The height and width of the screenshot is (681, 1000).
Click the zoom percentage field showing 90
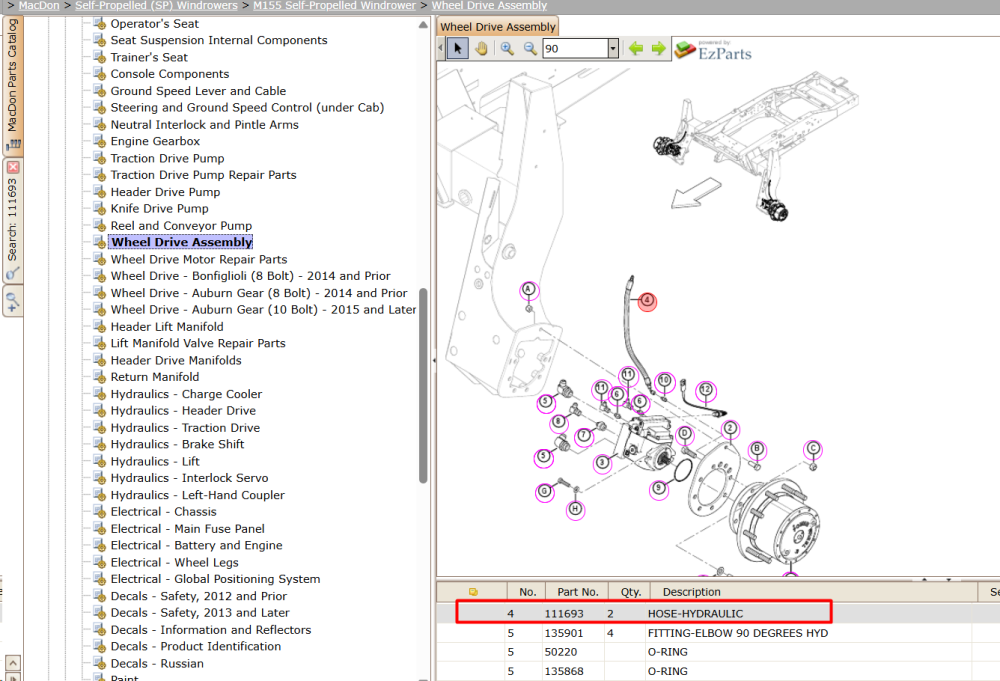click(575, 48)
